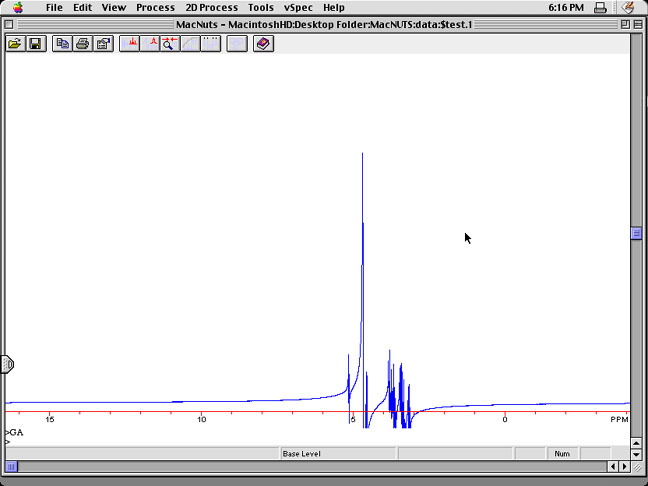Click the Open file folder icon

pos(15,44)
